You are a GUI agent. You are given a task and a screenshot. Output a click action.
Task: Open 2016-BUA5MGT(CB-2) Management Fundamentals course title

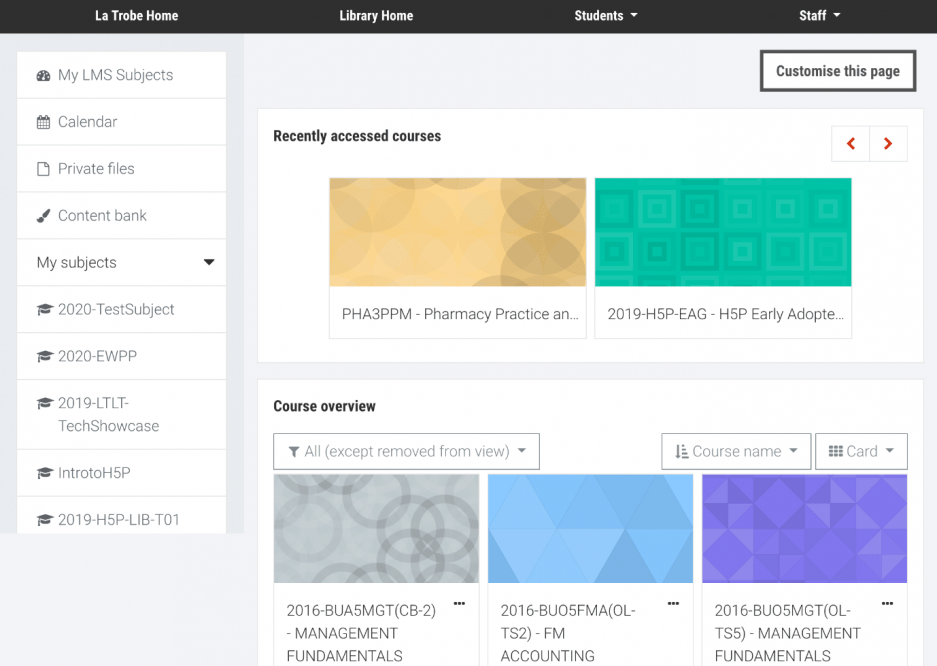pyautogui.click(x=361, y=633)
